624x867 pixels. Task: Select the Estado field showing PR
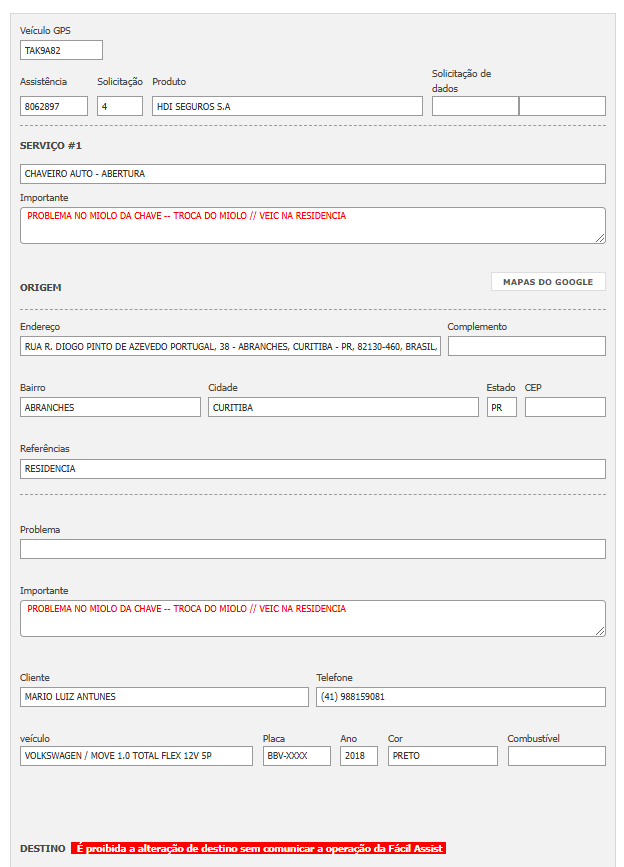pos(502,407)
